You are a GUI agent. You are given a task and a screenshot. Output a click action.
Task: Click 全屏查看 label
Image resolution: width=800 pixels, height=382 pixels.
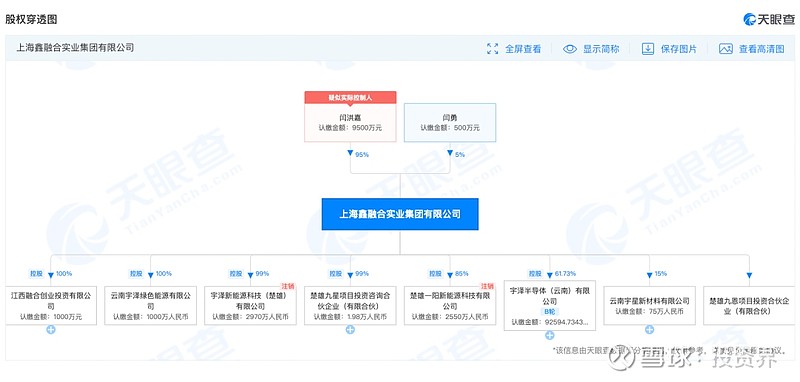(x=523, y=49)
